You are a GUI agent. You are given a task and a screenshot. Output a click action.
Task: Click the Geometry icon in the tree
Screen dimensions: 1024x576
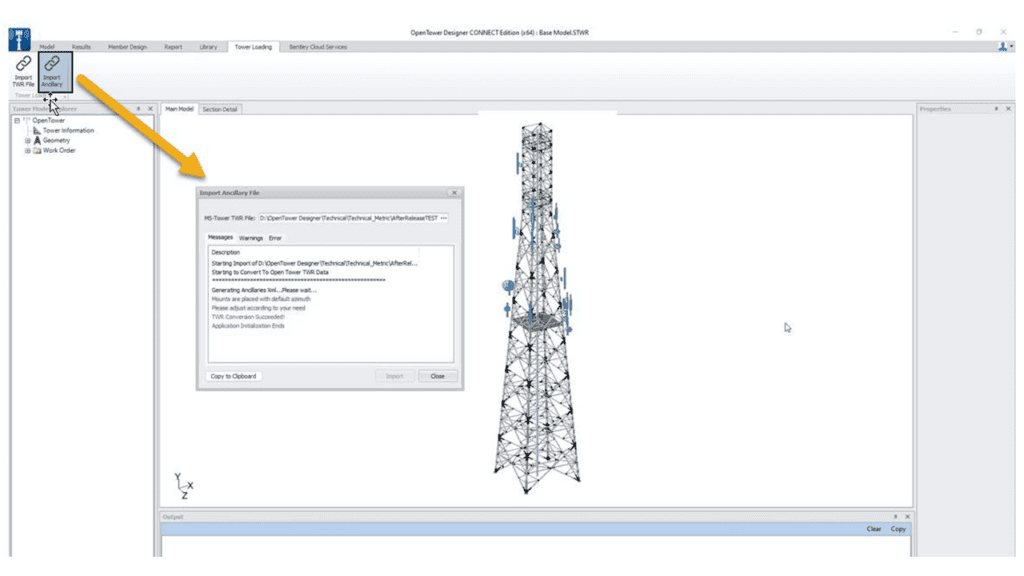(37, 141)
